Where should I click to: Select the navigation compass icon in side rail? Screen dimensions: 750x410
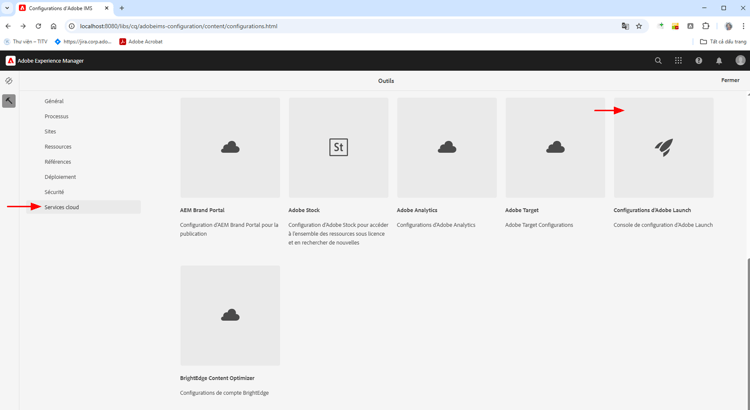click(x=9, y=81)
